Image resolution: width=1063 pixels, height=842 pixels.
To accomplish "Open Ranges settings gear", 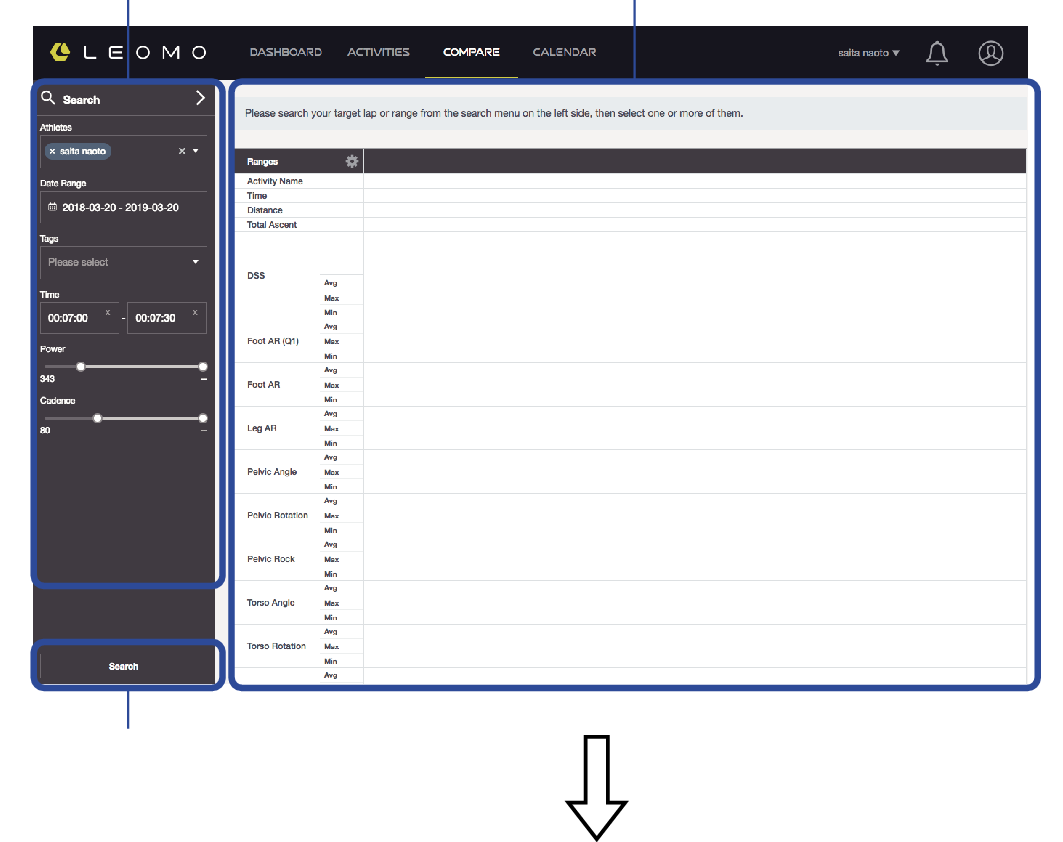I will (351, 161).
